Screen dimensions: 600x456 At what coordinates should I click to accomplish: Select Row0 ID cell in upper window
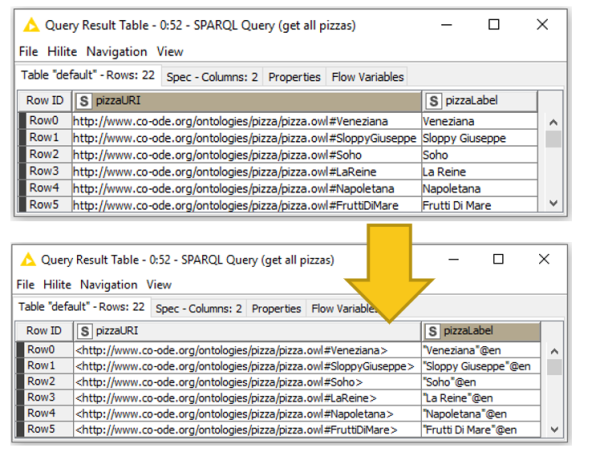(45, 121)
